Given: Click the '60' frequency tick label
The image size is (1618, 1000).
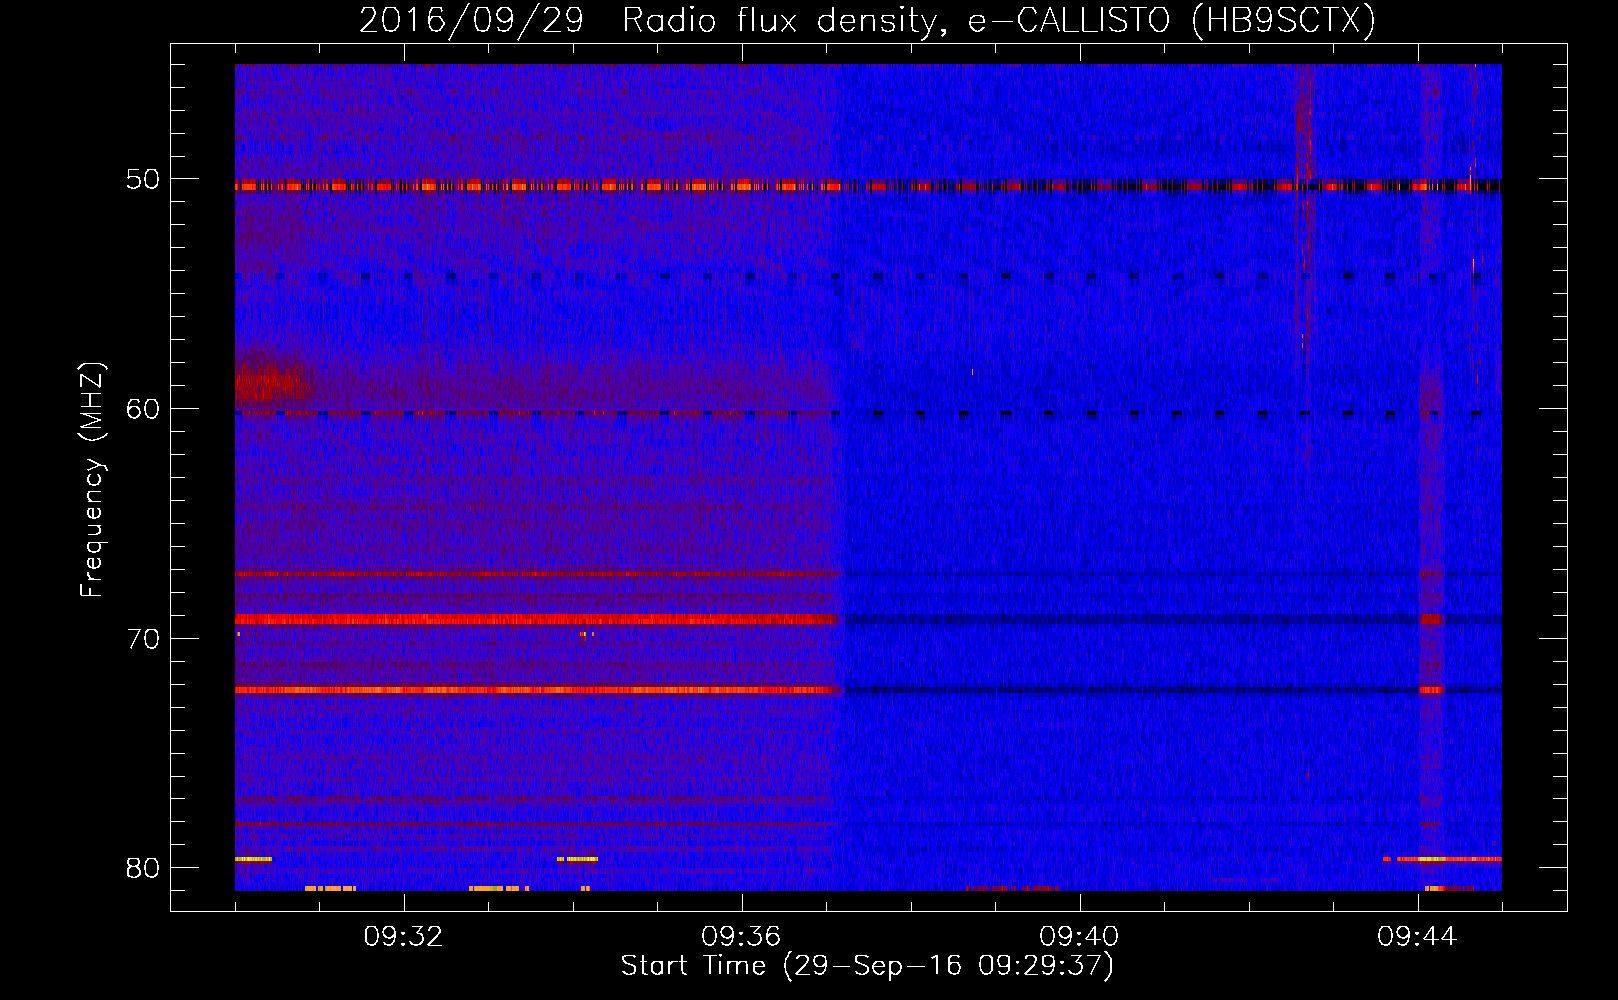Looking at the screenshot, I should click(143, 409).
